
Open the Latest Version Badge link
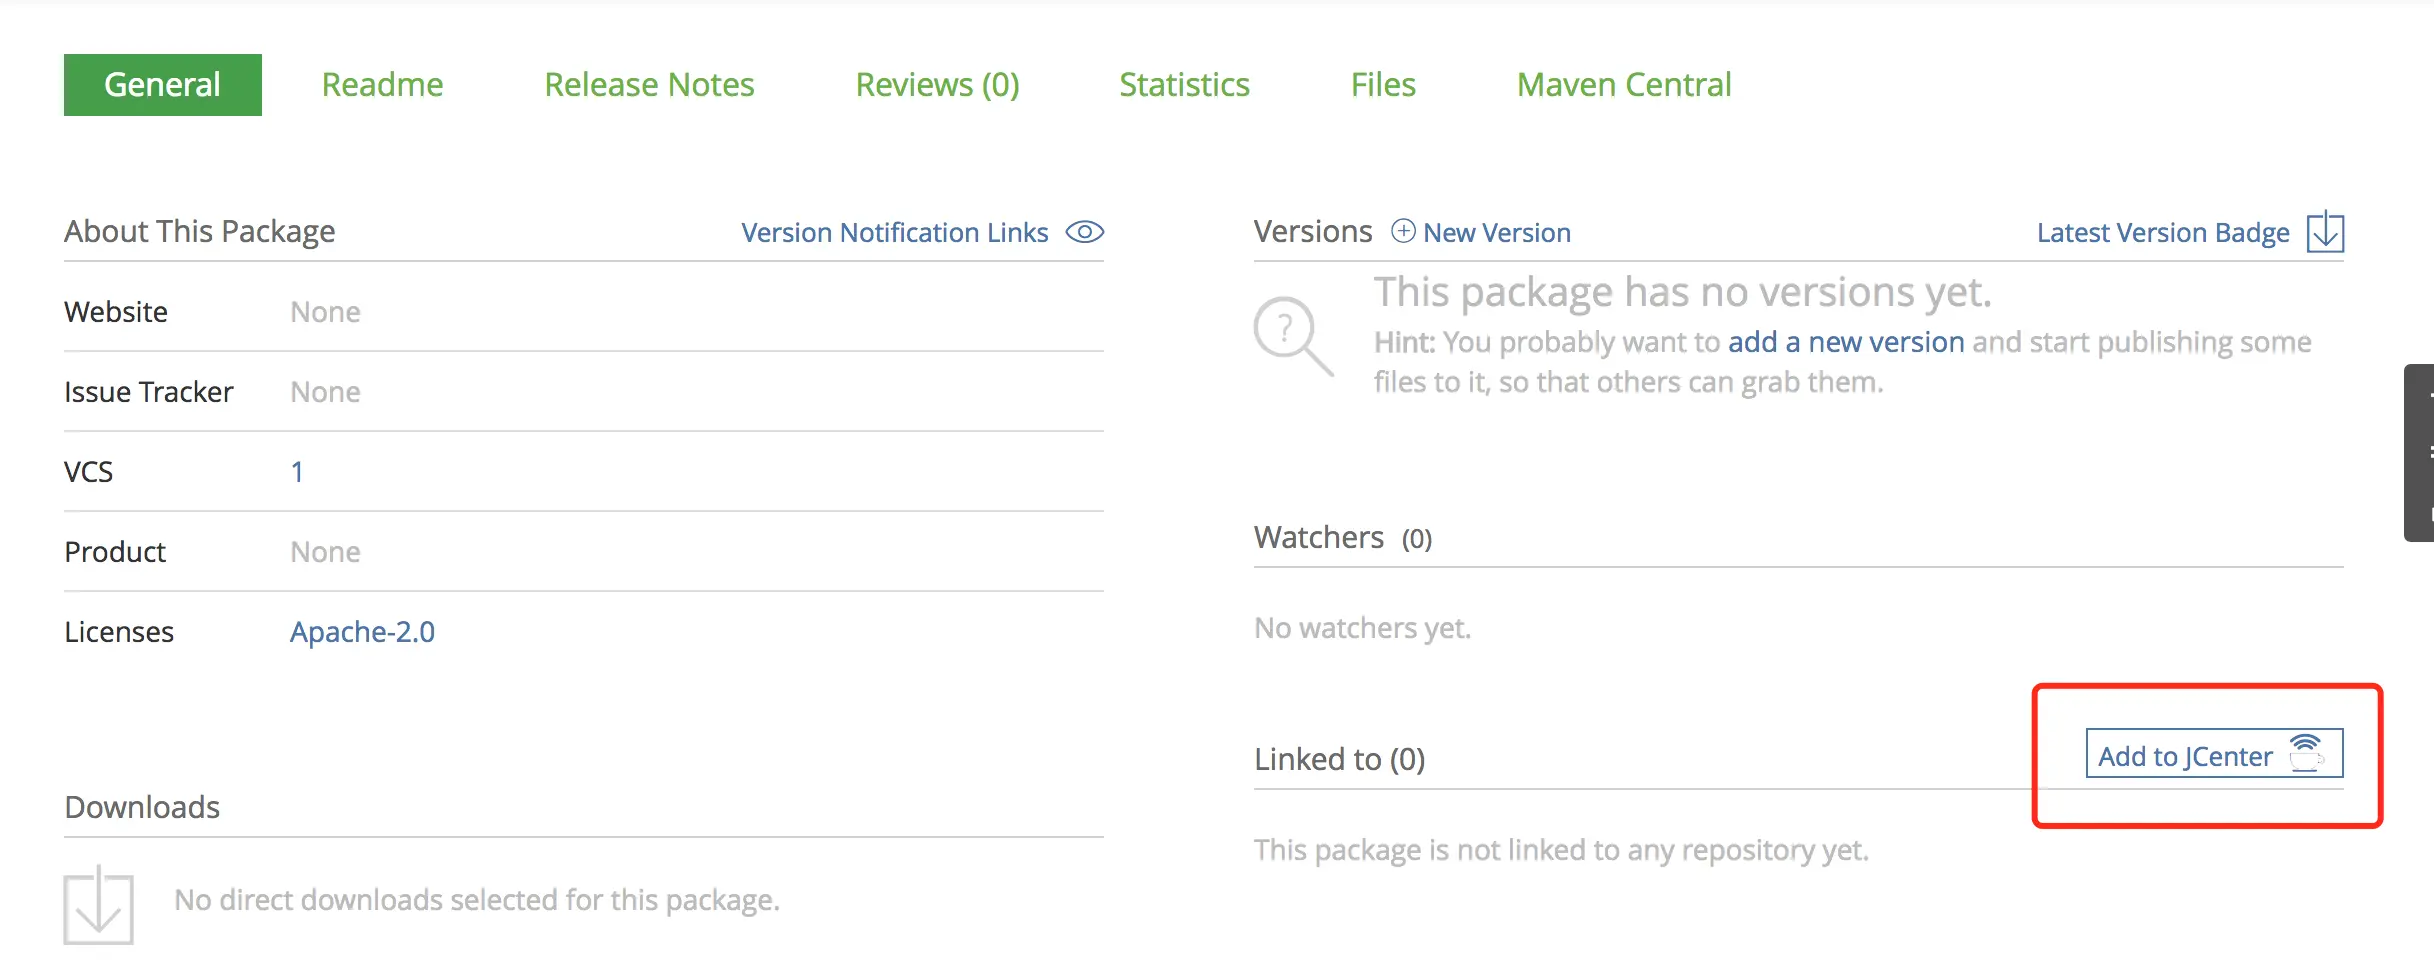click(2162, 233)
